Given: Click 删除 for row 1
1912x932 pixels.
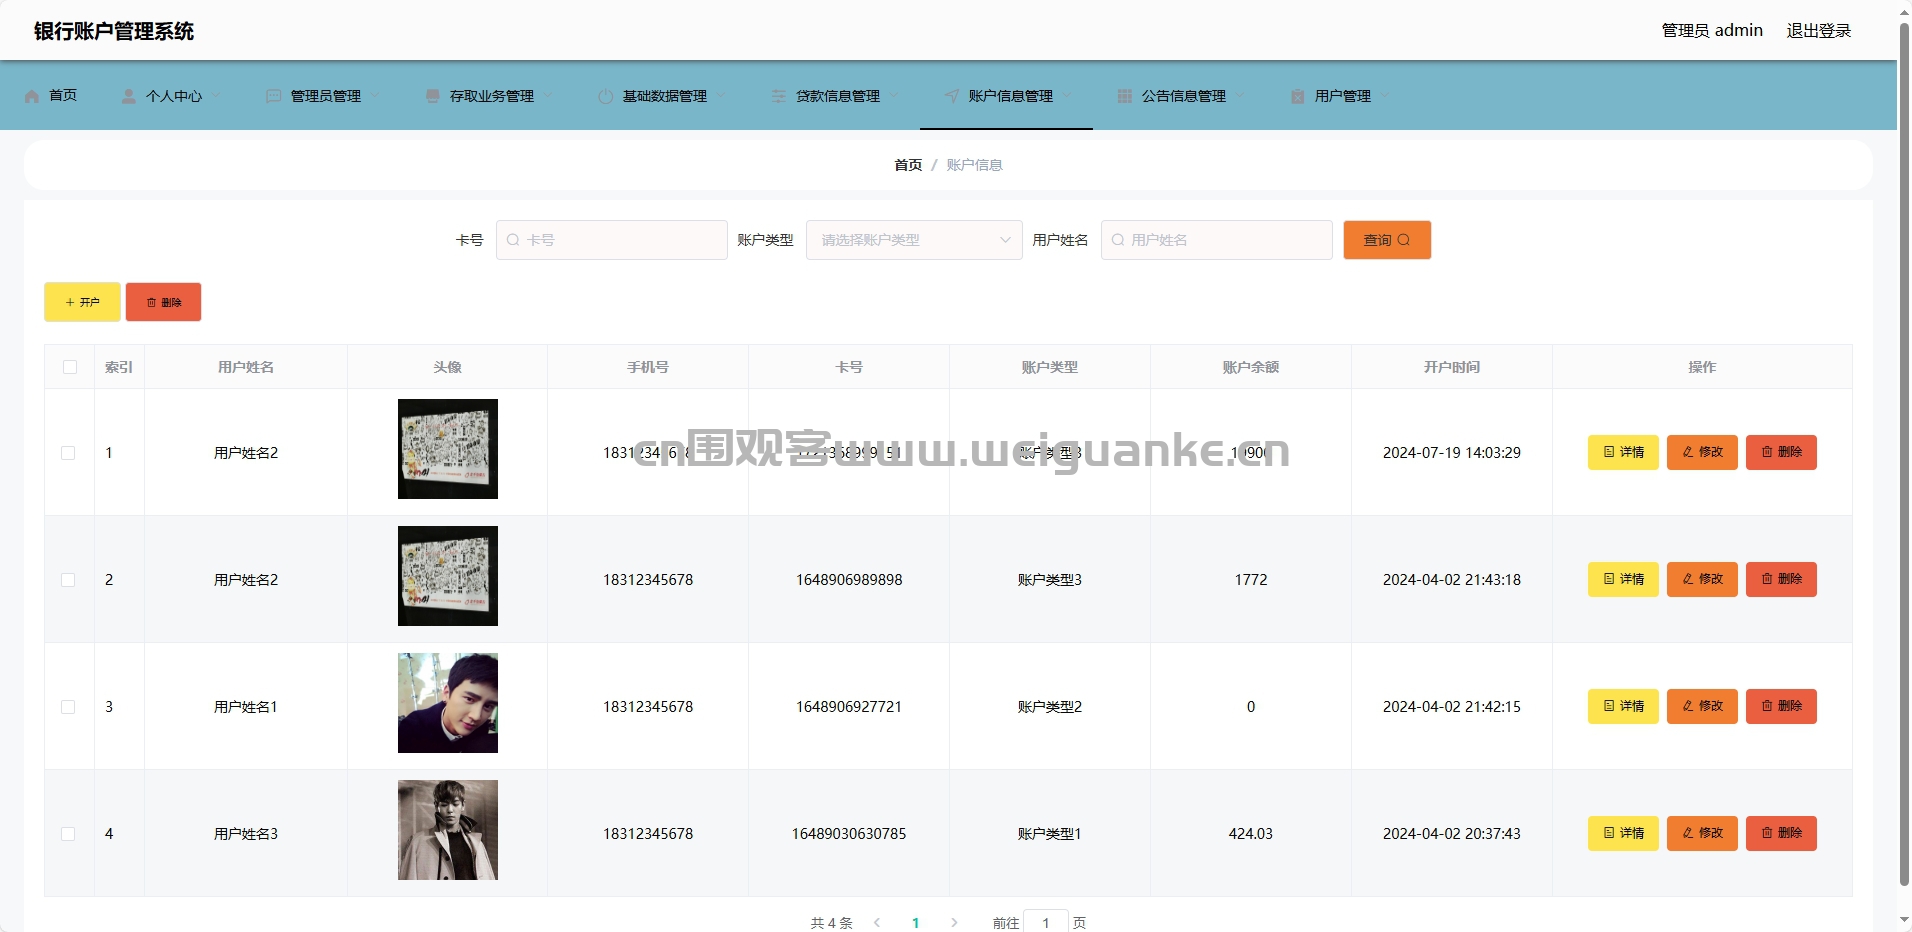Looking at the screenshot, I should click(1781, 453).
